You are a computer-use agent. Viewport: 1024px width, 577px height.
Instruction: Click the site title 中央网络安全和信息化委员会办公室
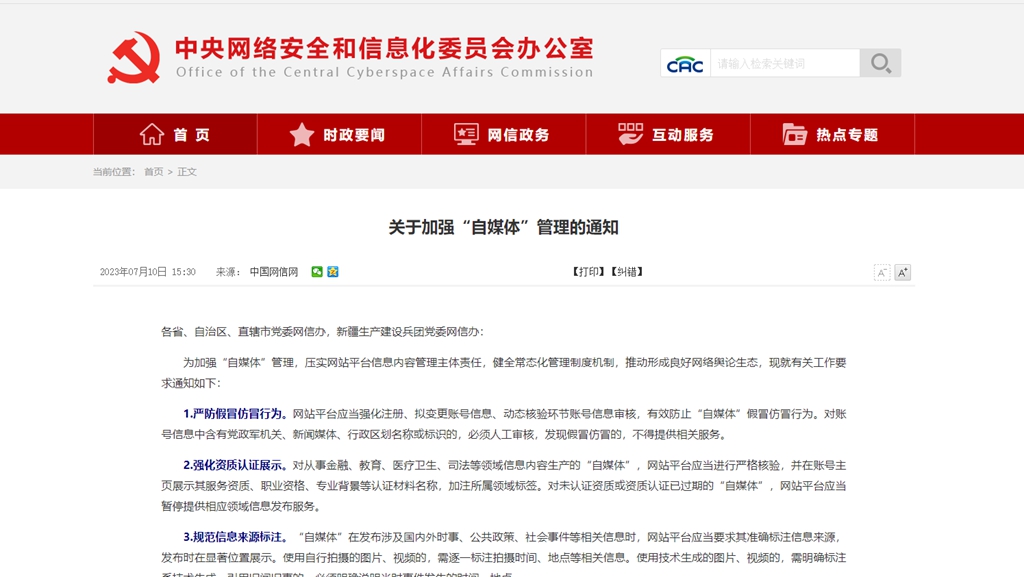tap(384, 48)
